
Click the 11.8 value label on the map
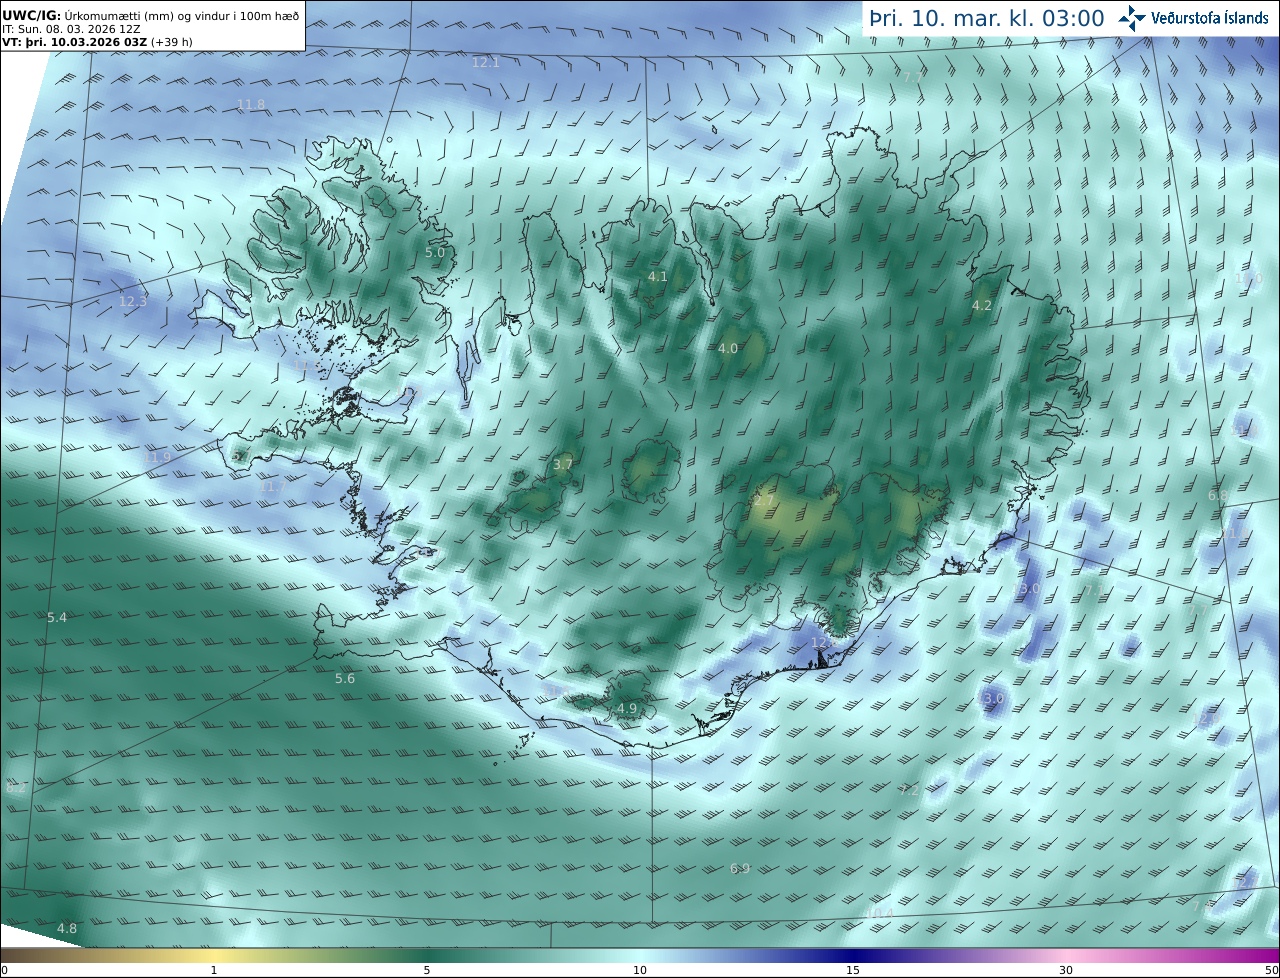tap(251, 104)
